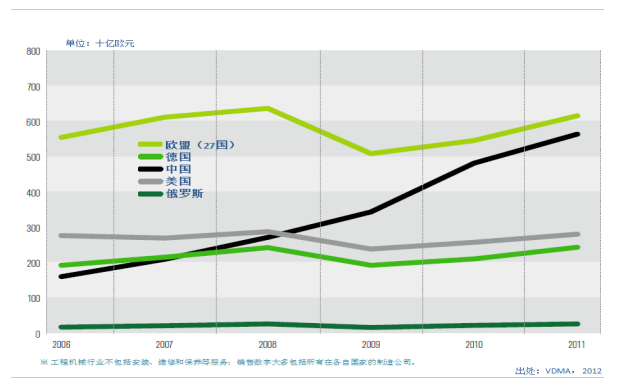Click the footnote text below the chart
The width and height of the screenshot is (618, 388).
point(228,362)
